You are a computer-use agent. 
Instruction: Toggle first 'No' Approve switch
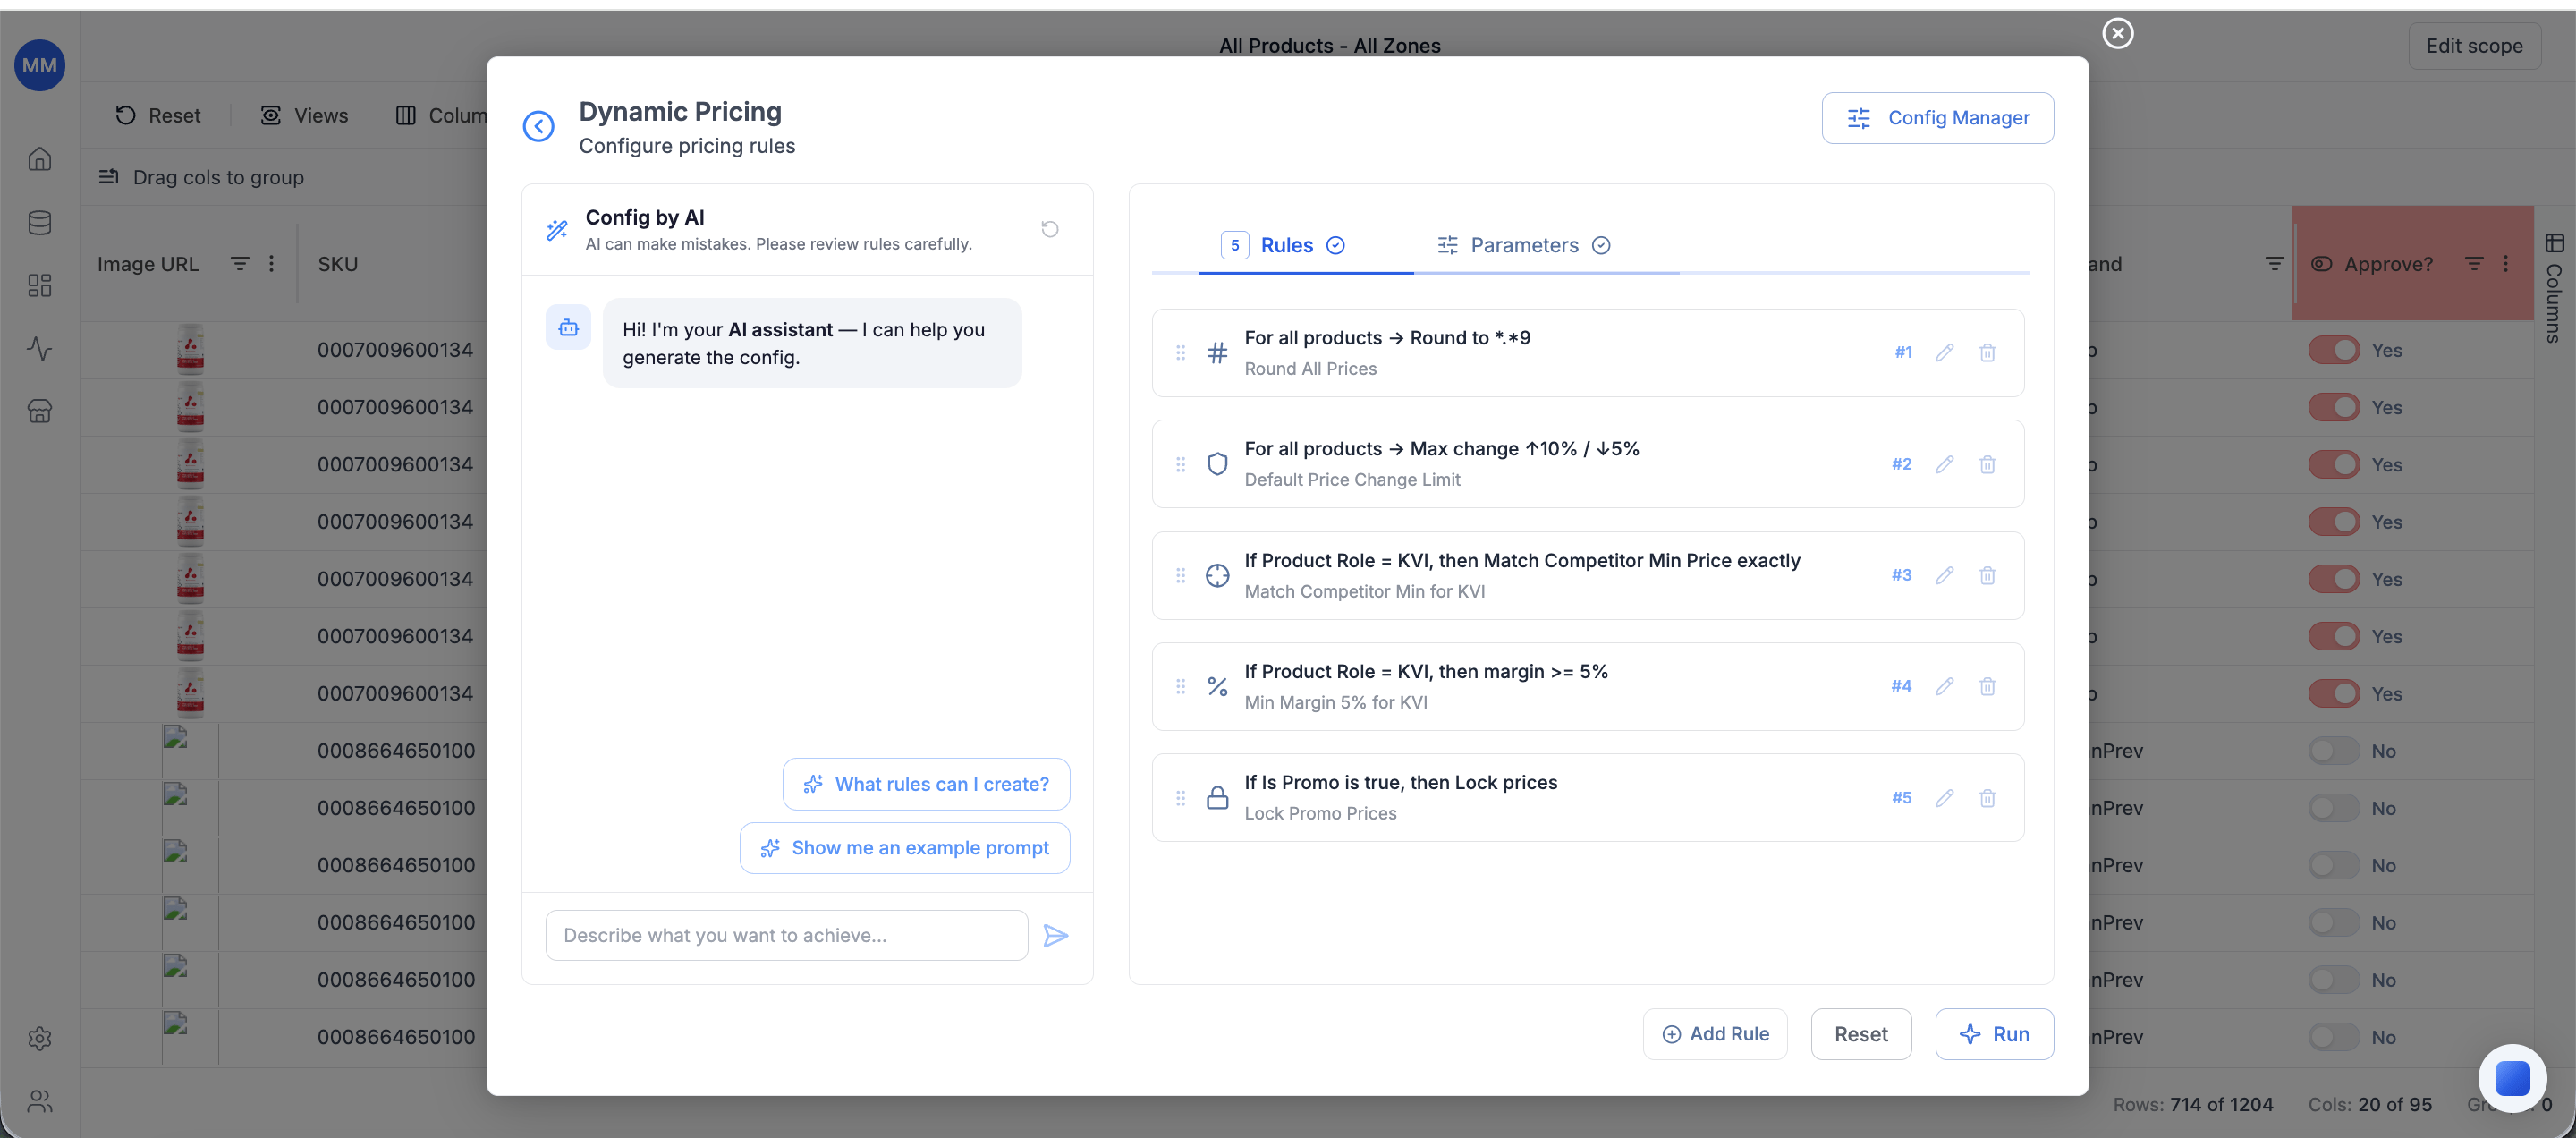click(x=2334, y=751)
